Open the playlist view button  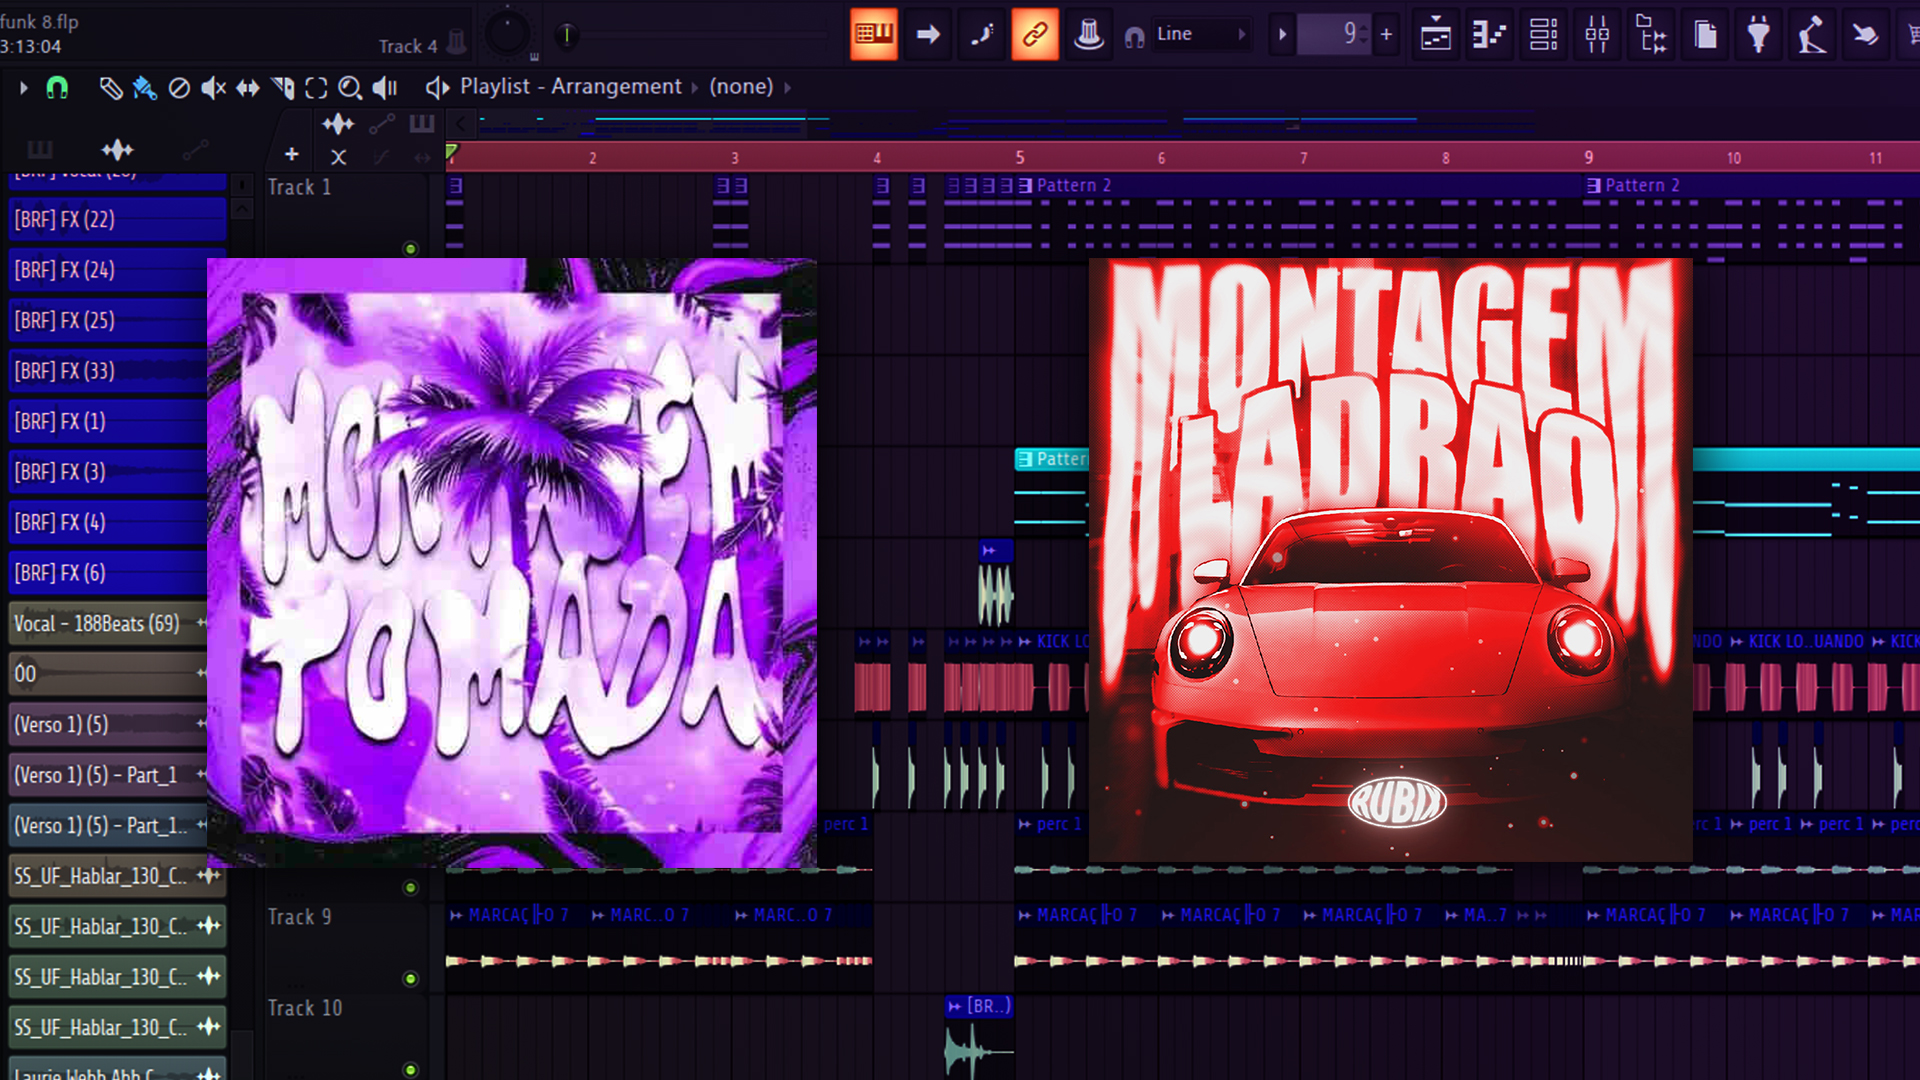point(1435,35)
